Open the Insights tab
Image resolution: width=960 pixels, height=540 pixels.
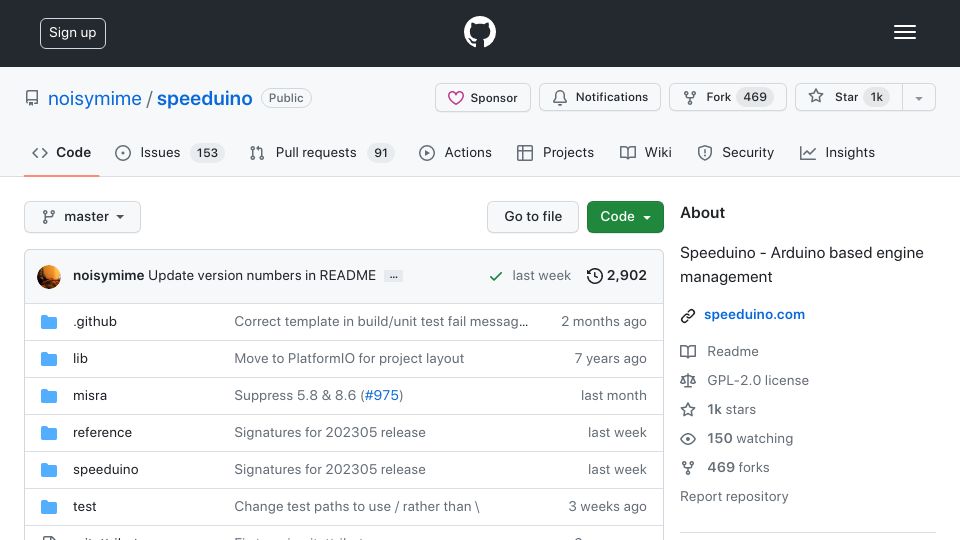(x=837, y=152)
